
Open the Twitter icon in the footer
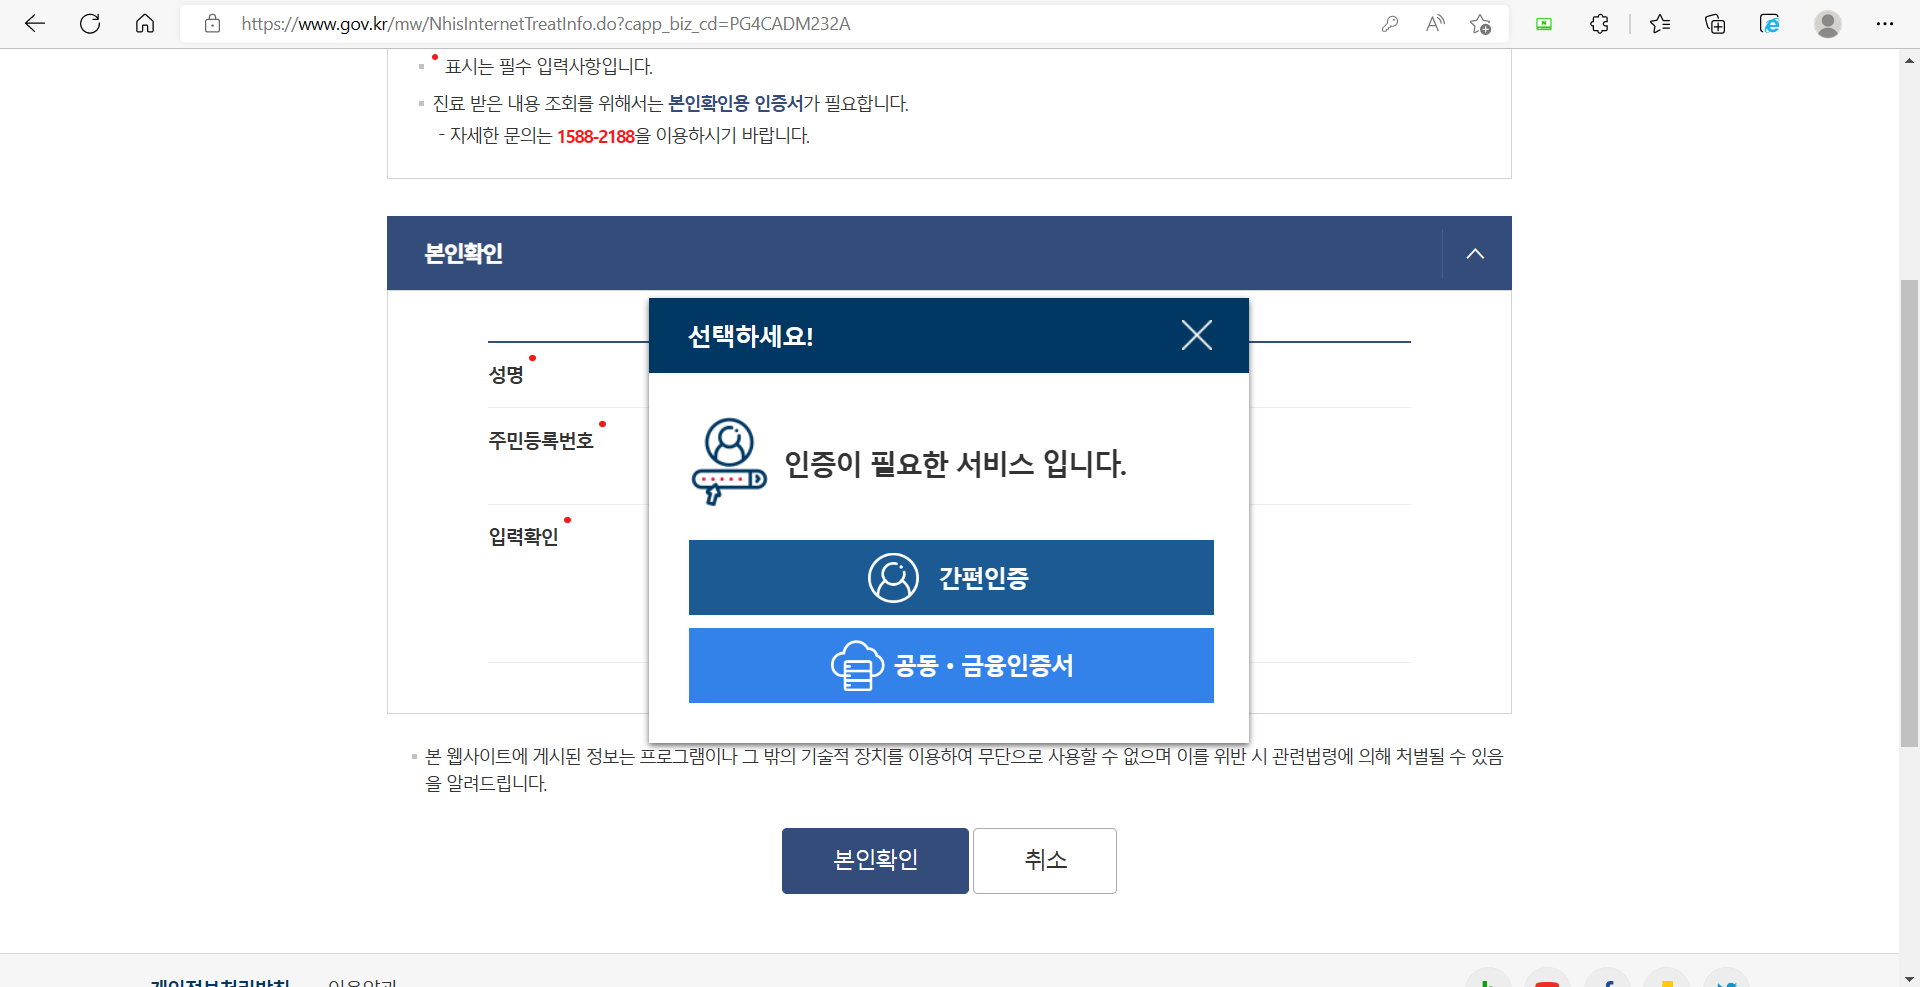pyautogui.click(x=1729, y=982)
